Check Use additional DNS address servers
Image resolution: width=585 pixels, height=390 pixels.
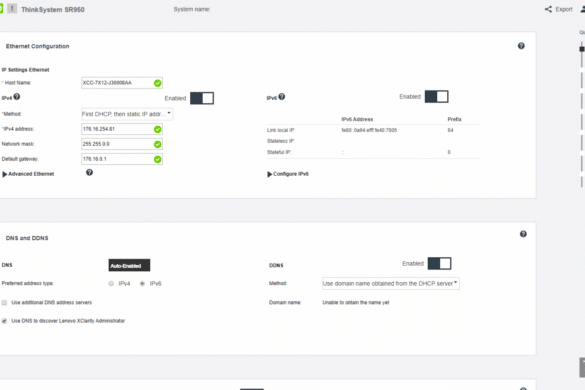click(4, 303)
